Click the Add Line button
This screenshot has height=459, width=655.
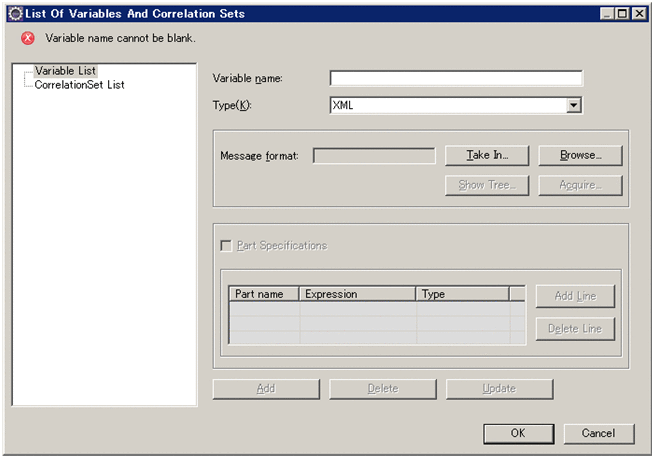tap(575, 297)
